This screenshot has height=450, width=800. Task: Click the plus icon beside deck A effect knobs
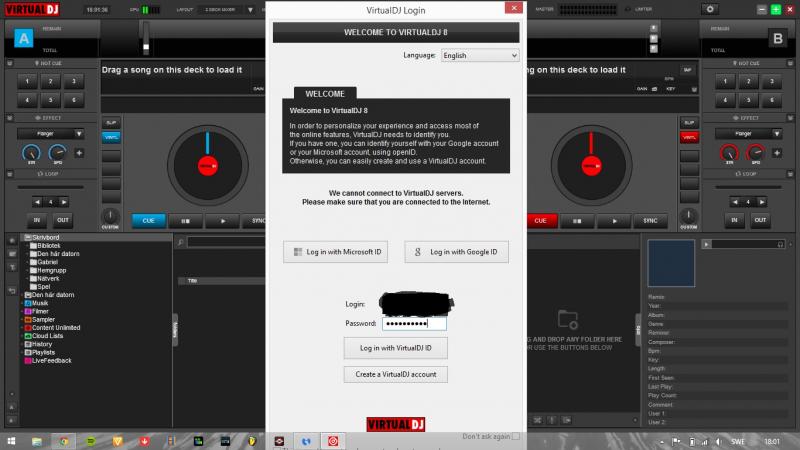79,153
